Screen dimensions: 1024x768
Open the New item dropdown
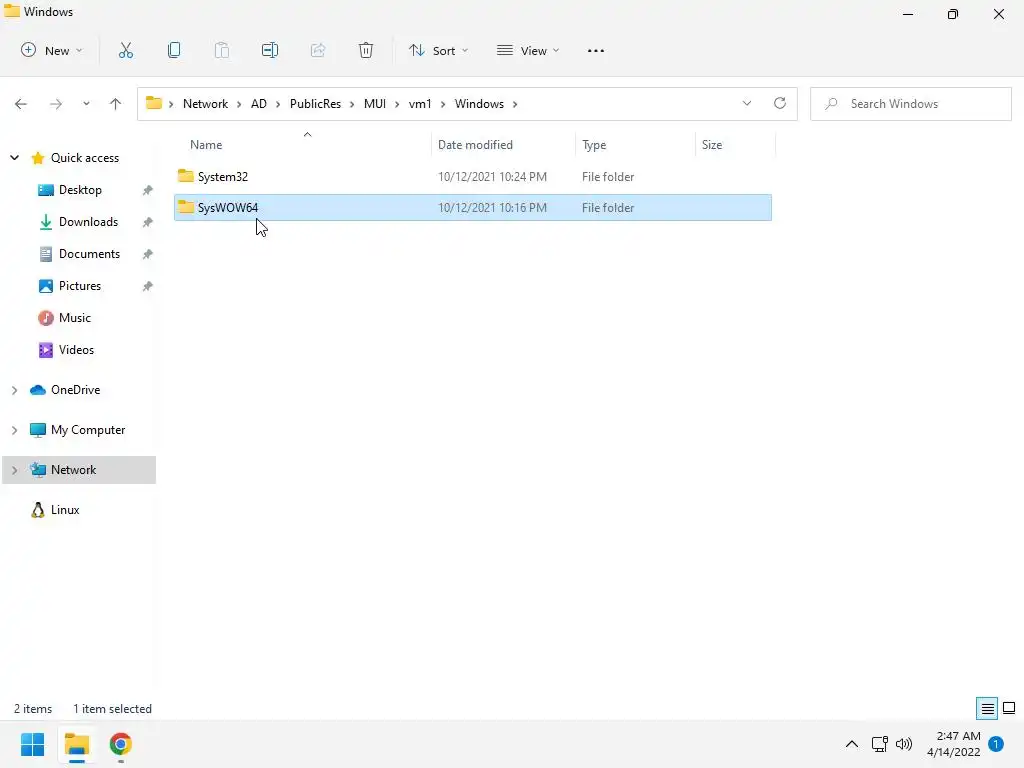click(x=52, y=50)
